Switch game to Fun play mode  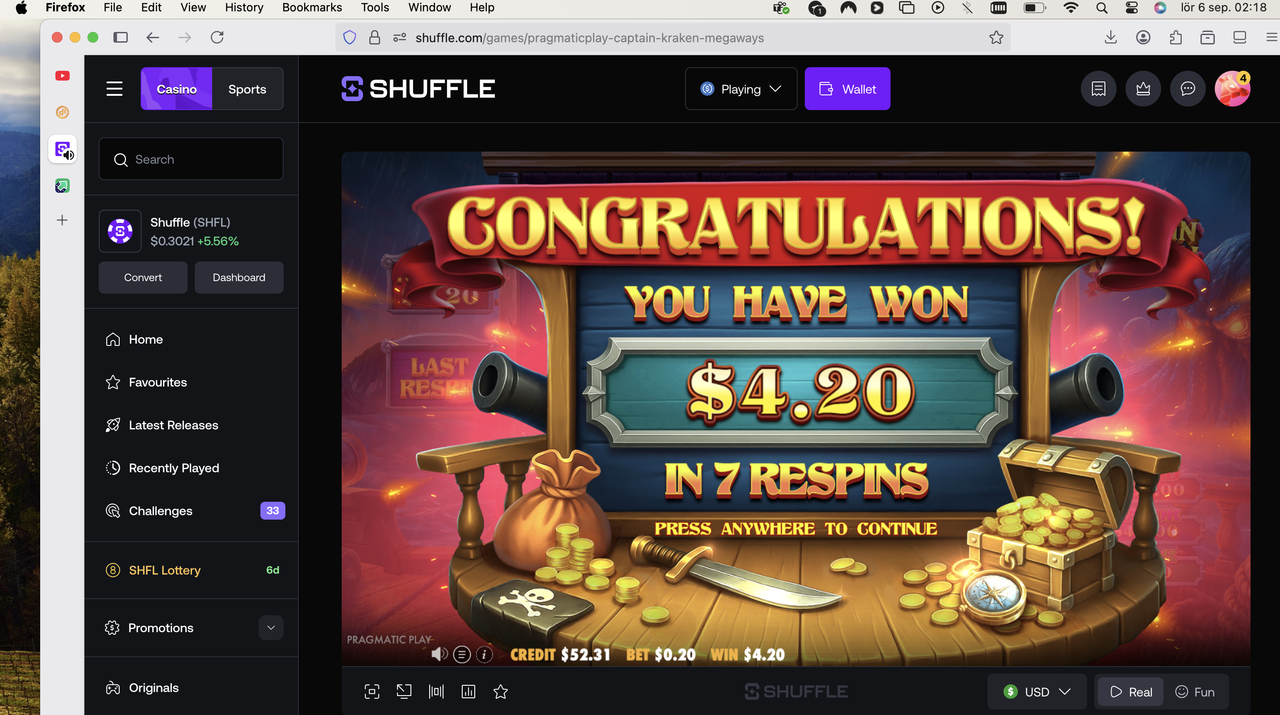(1195, 691)
